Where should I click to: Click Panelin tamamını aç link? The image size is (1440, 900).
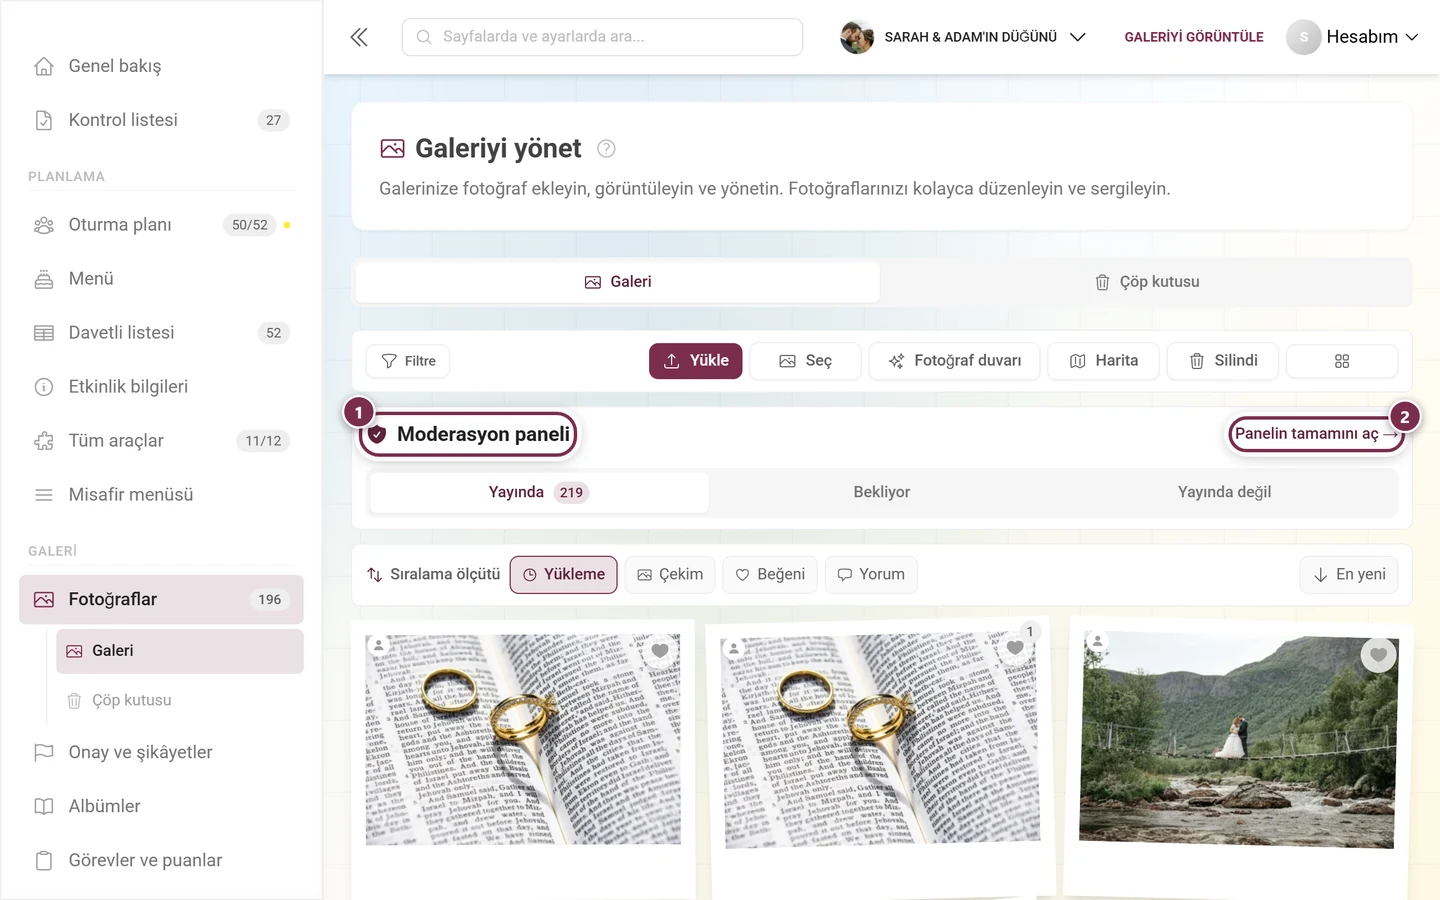pyautogui.click(x=1316, y=434)
